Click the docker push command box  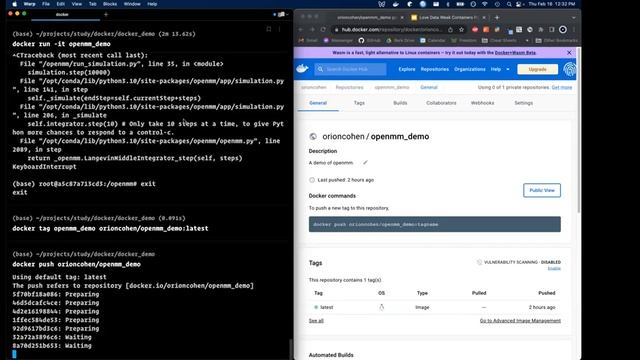pos(434,224)
